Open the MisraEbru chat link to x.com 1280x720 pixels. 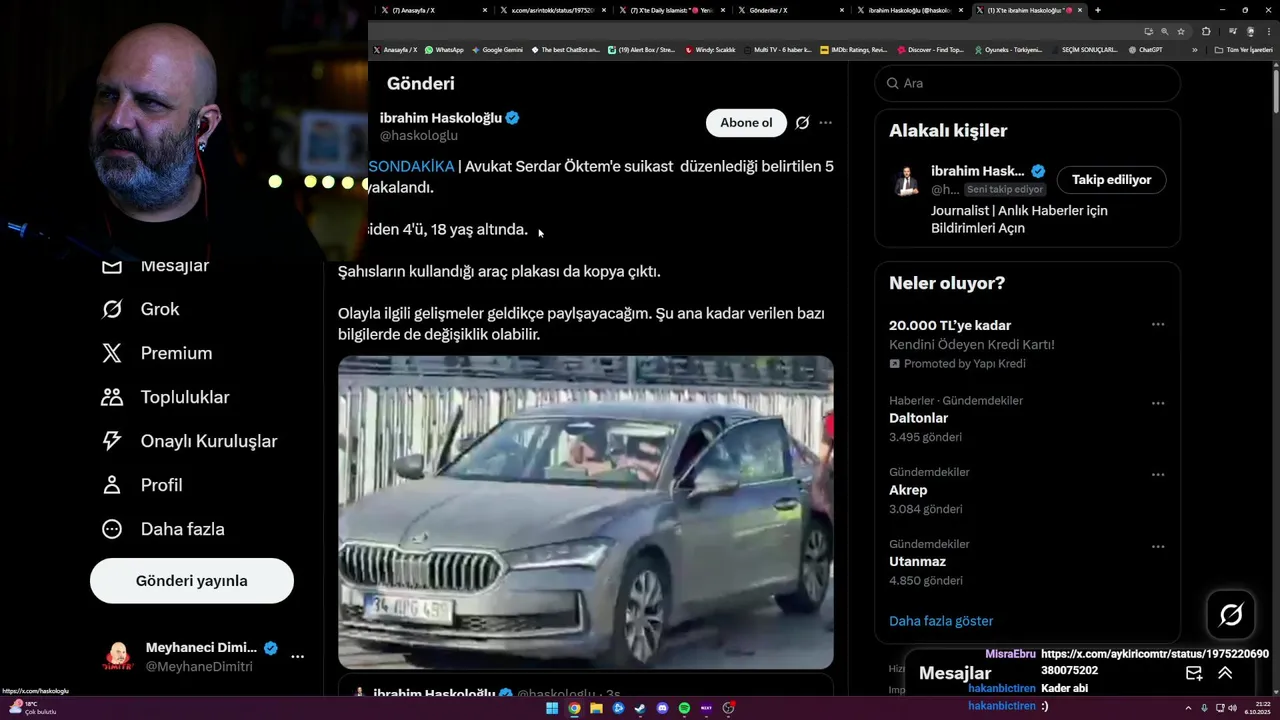click(x=1155, y=662)
